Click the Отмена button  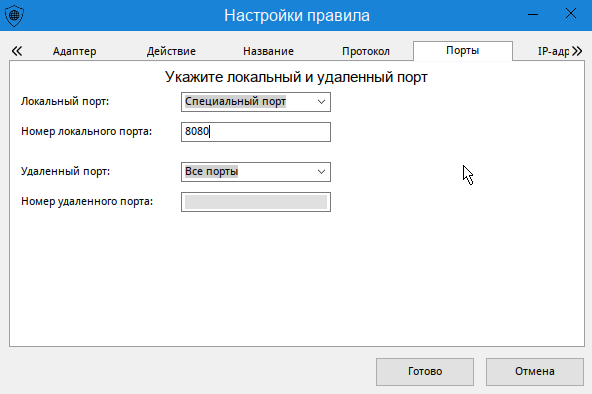pos(535,372)
